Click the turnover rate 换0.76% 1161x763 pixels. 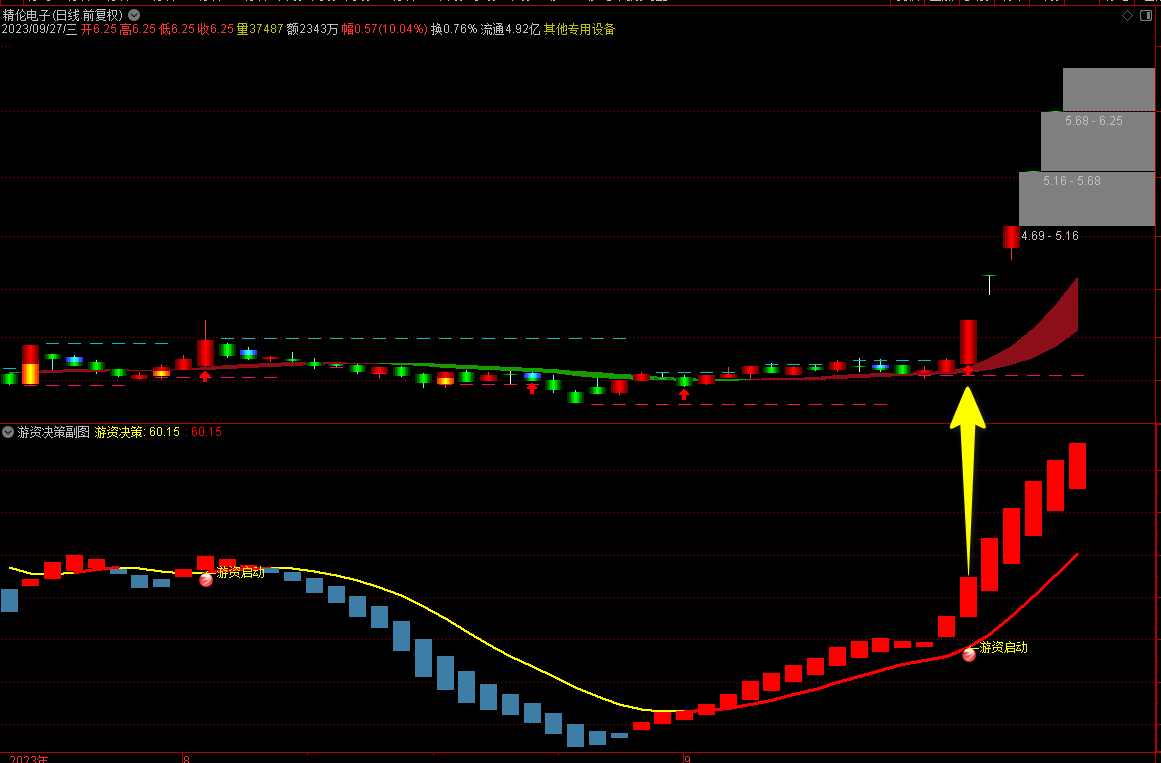[454, 30]
